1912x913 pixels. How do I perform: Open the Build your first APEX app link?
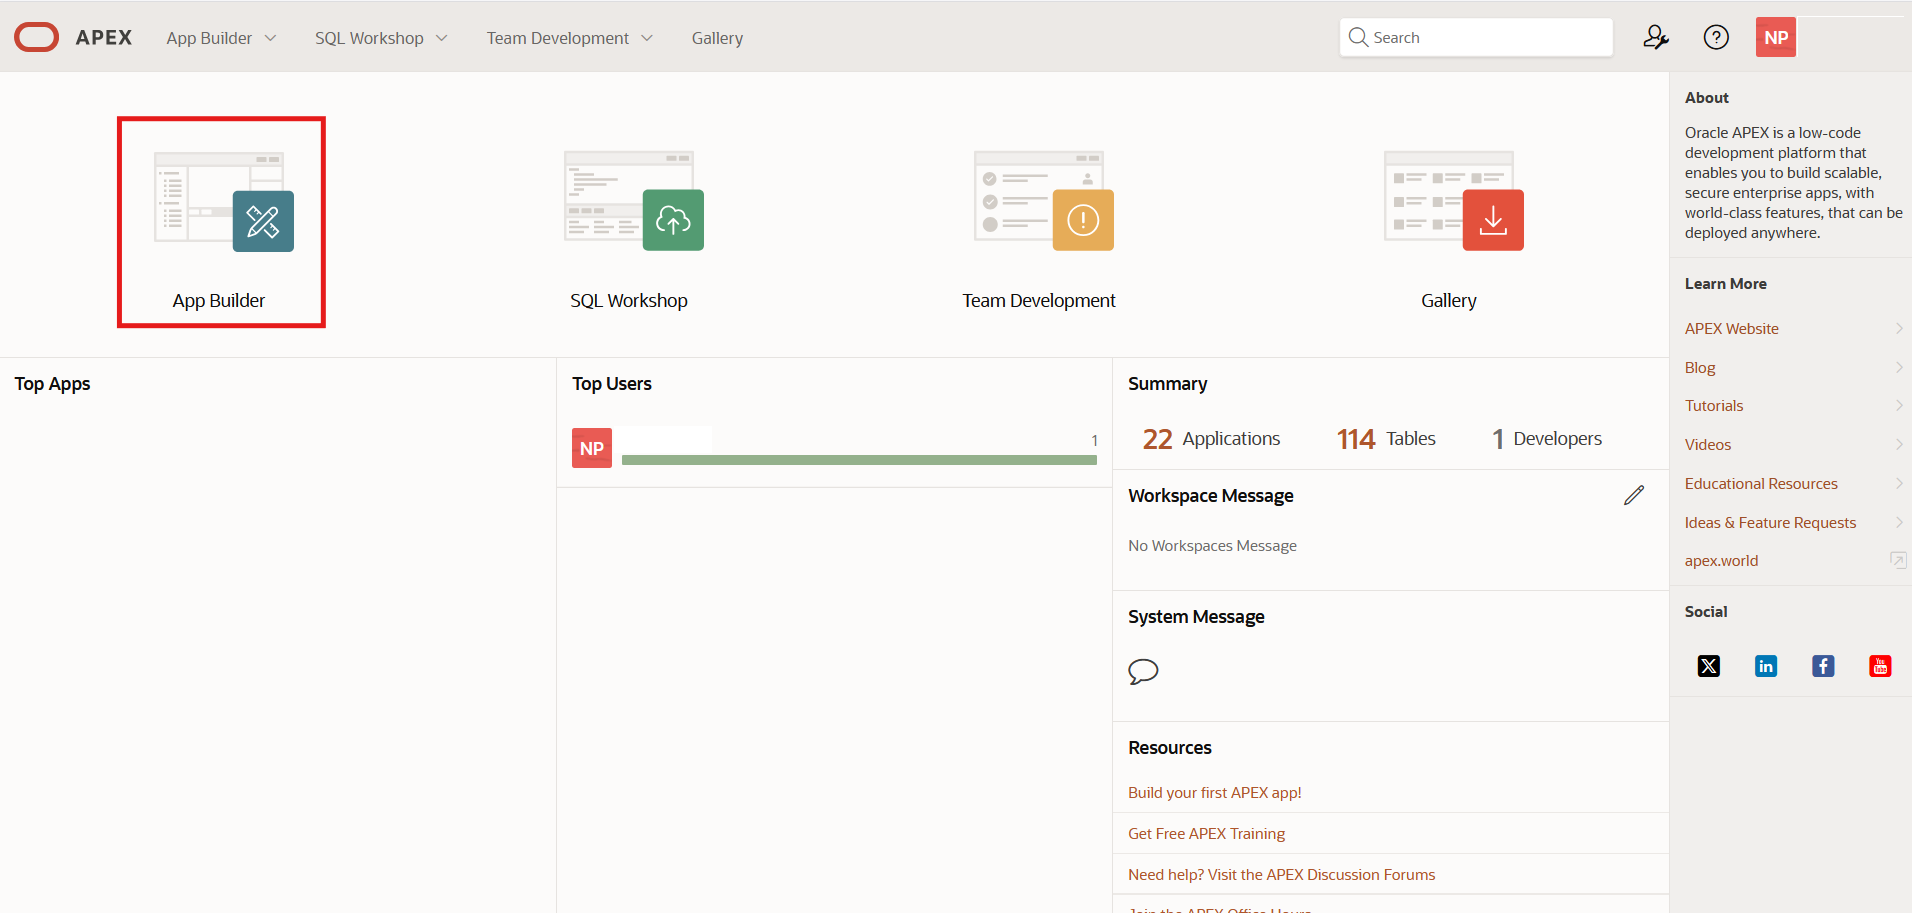1214,792
